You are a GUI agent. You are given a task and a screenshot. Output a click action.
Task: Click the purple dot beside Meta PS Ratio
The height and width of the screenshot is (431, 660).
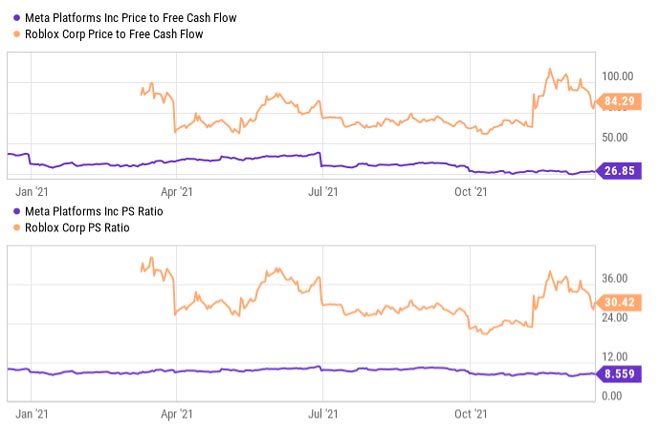click(14, 212)
